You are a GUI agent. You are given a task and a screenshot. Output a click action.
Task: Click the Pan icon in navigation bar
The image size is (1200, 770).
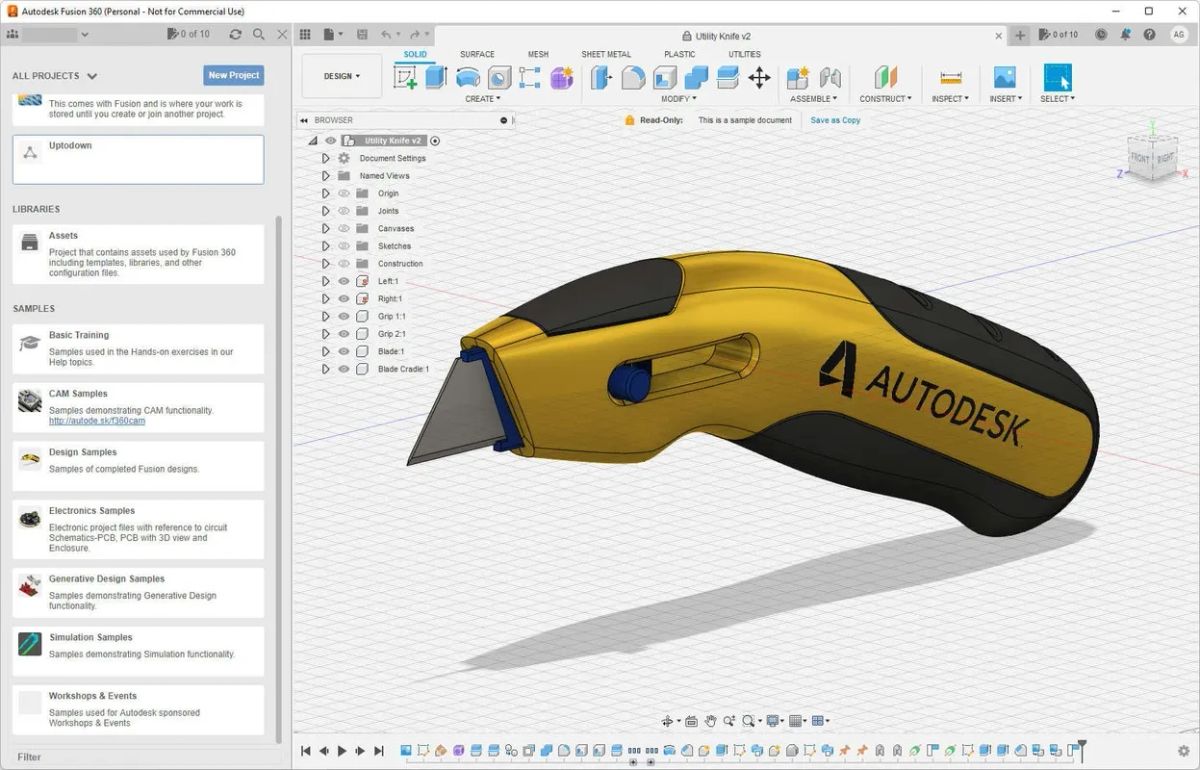(x=710, y=720)
